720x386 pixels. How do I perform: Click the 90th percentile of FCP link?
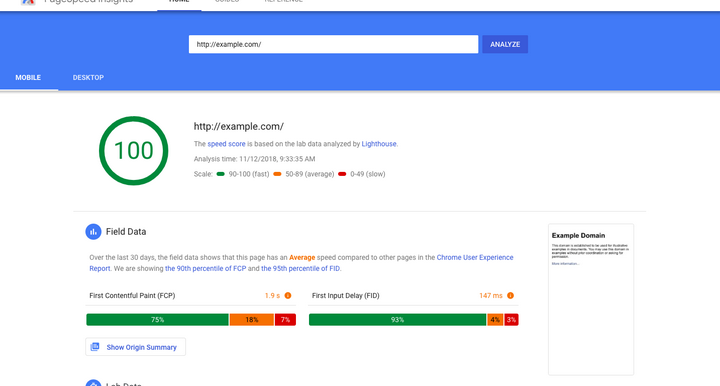pyautogui.click(x=206, y=269)
